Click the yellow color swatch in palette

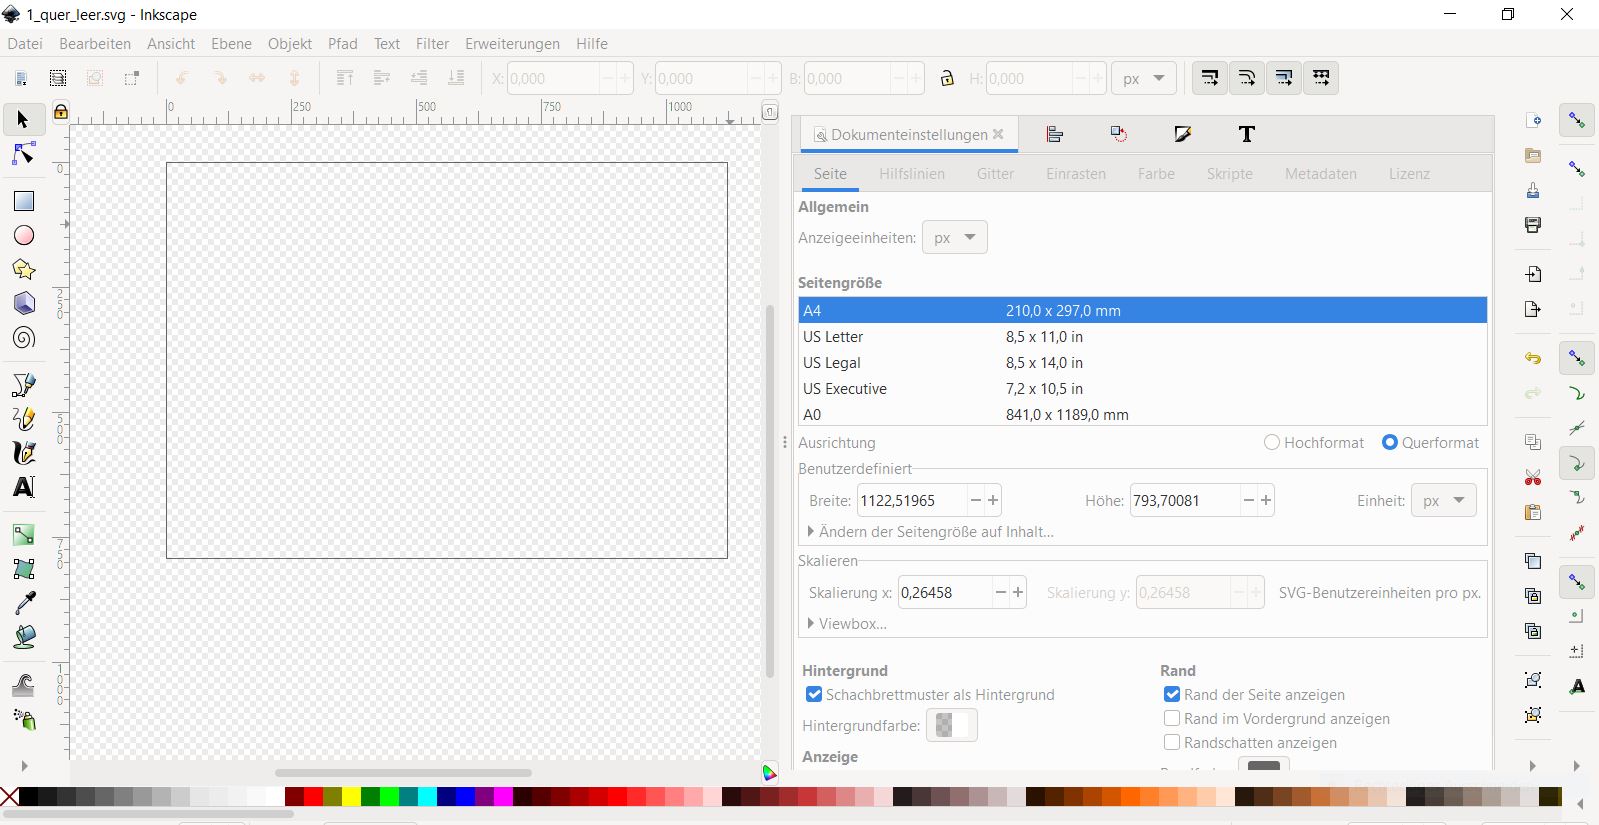(351, 797)
